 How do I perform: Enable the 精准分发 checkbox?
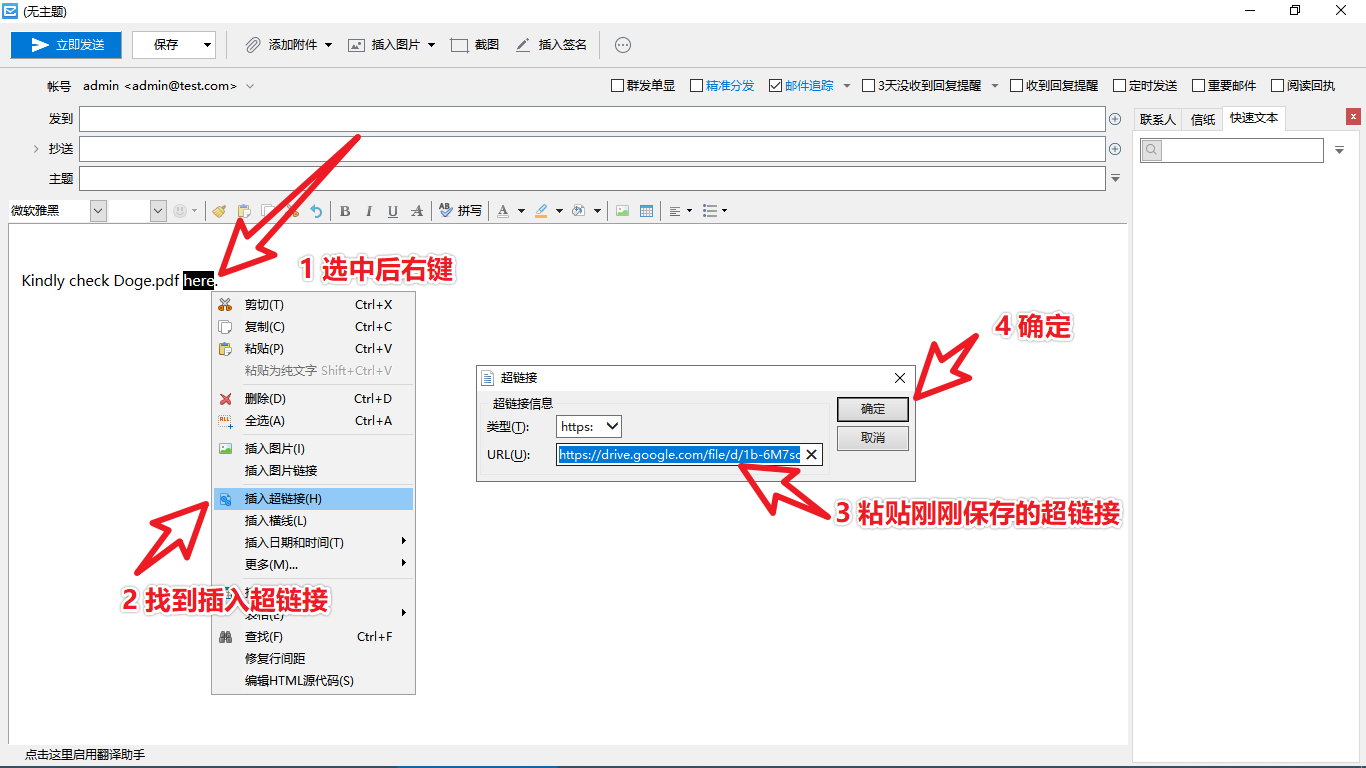[696, 86]
